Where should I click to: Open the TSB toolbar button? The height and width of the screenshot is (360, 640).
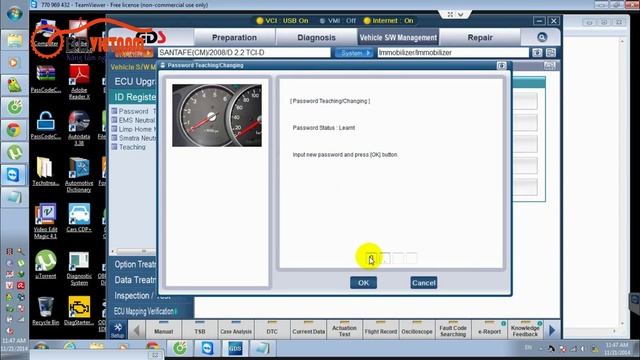[200, 330]
